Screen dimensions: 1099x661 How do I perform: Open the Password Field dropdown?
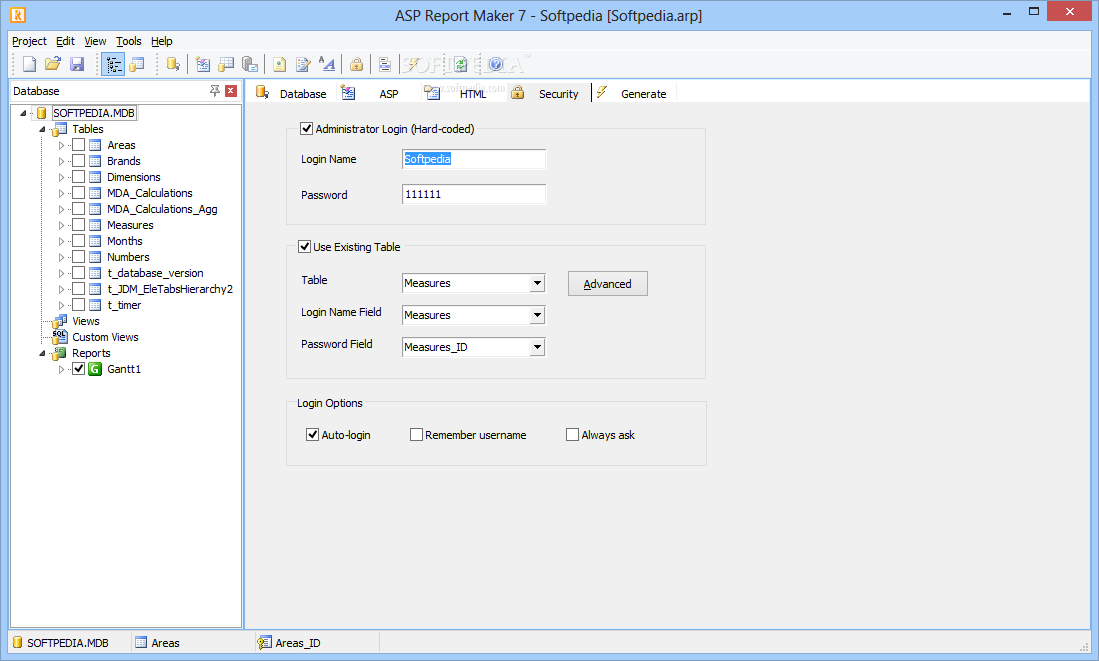click(537, 347)
